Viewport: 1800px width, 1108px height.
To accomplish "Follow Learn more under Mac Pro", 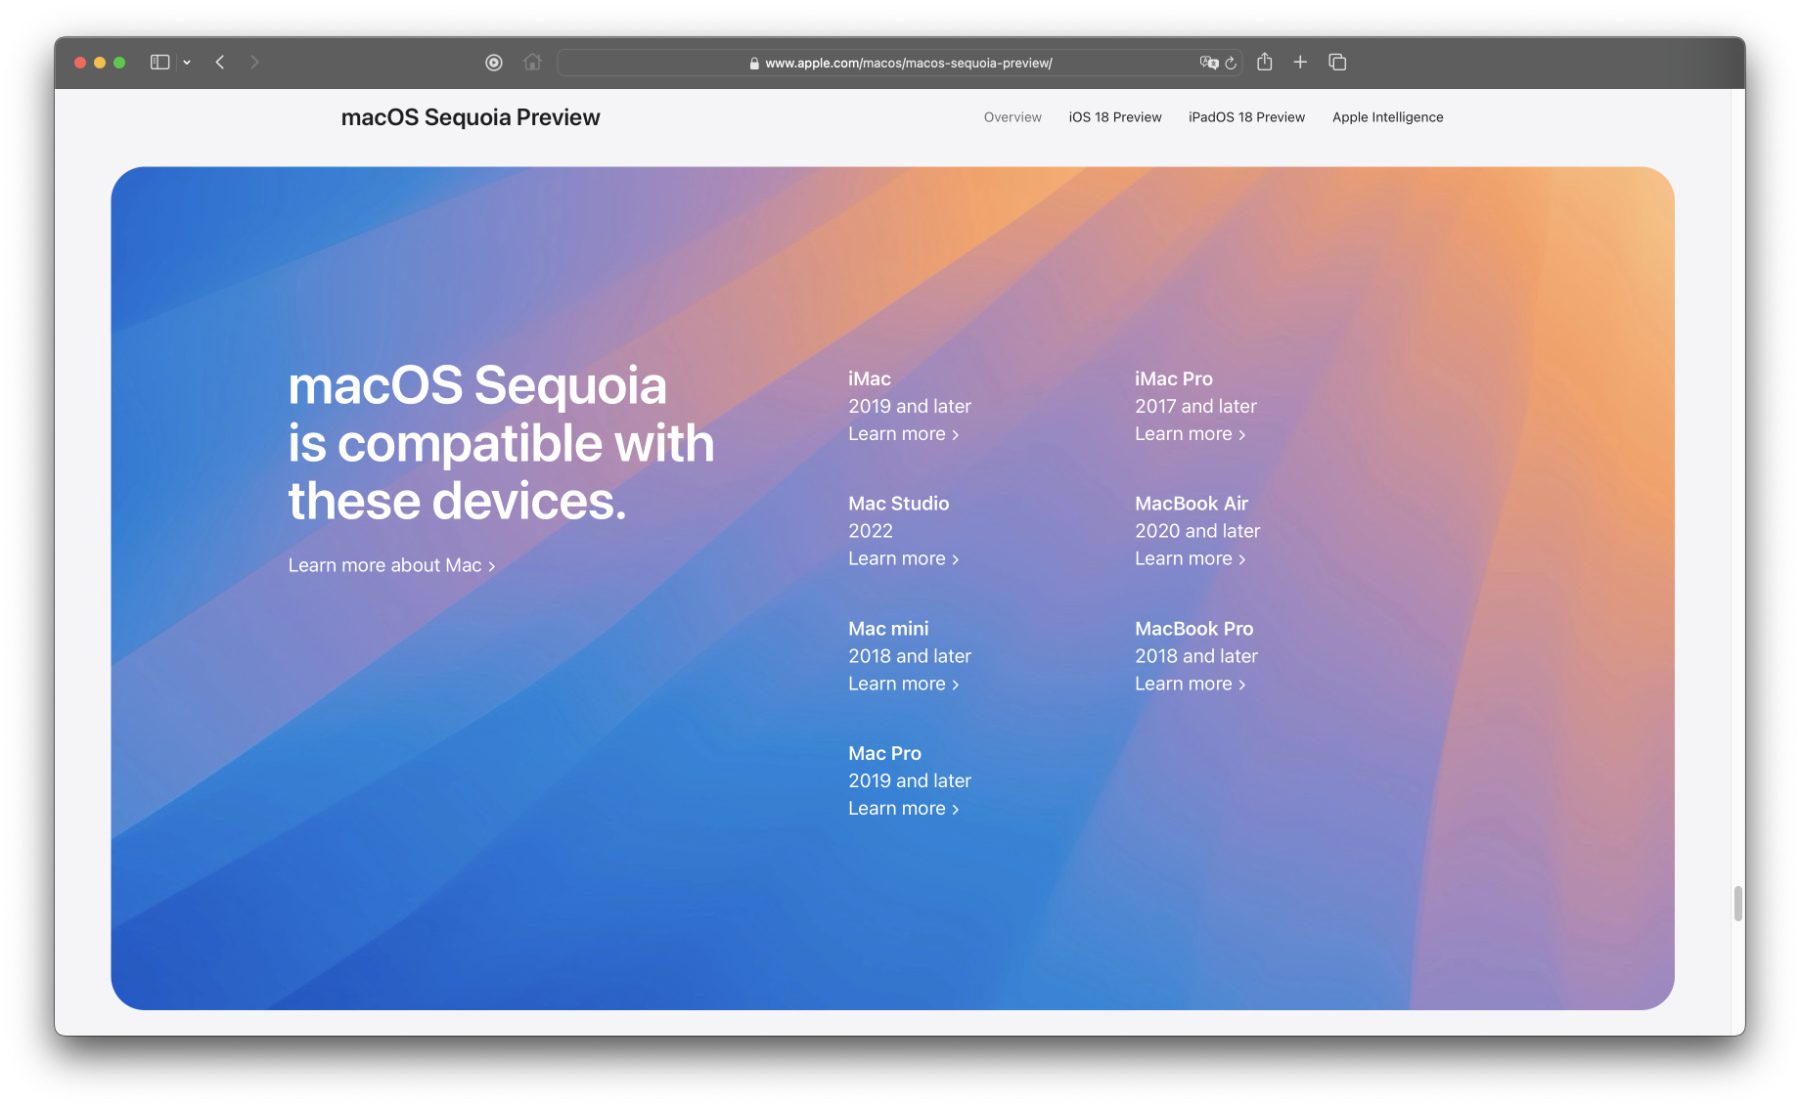I will tap(903, 809).
